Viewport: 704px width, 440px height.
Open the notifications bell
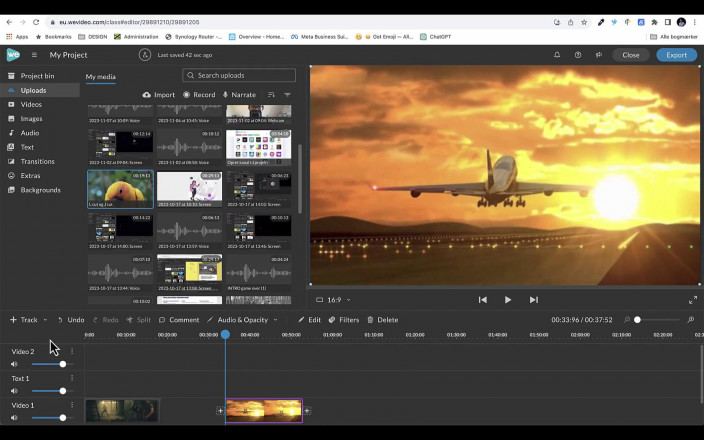tap(557, 55)
